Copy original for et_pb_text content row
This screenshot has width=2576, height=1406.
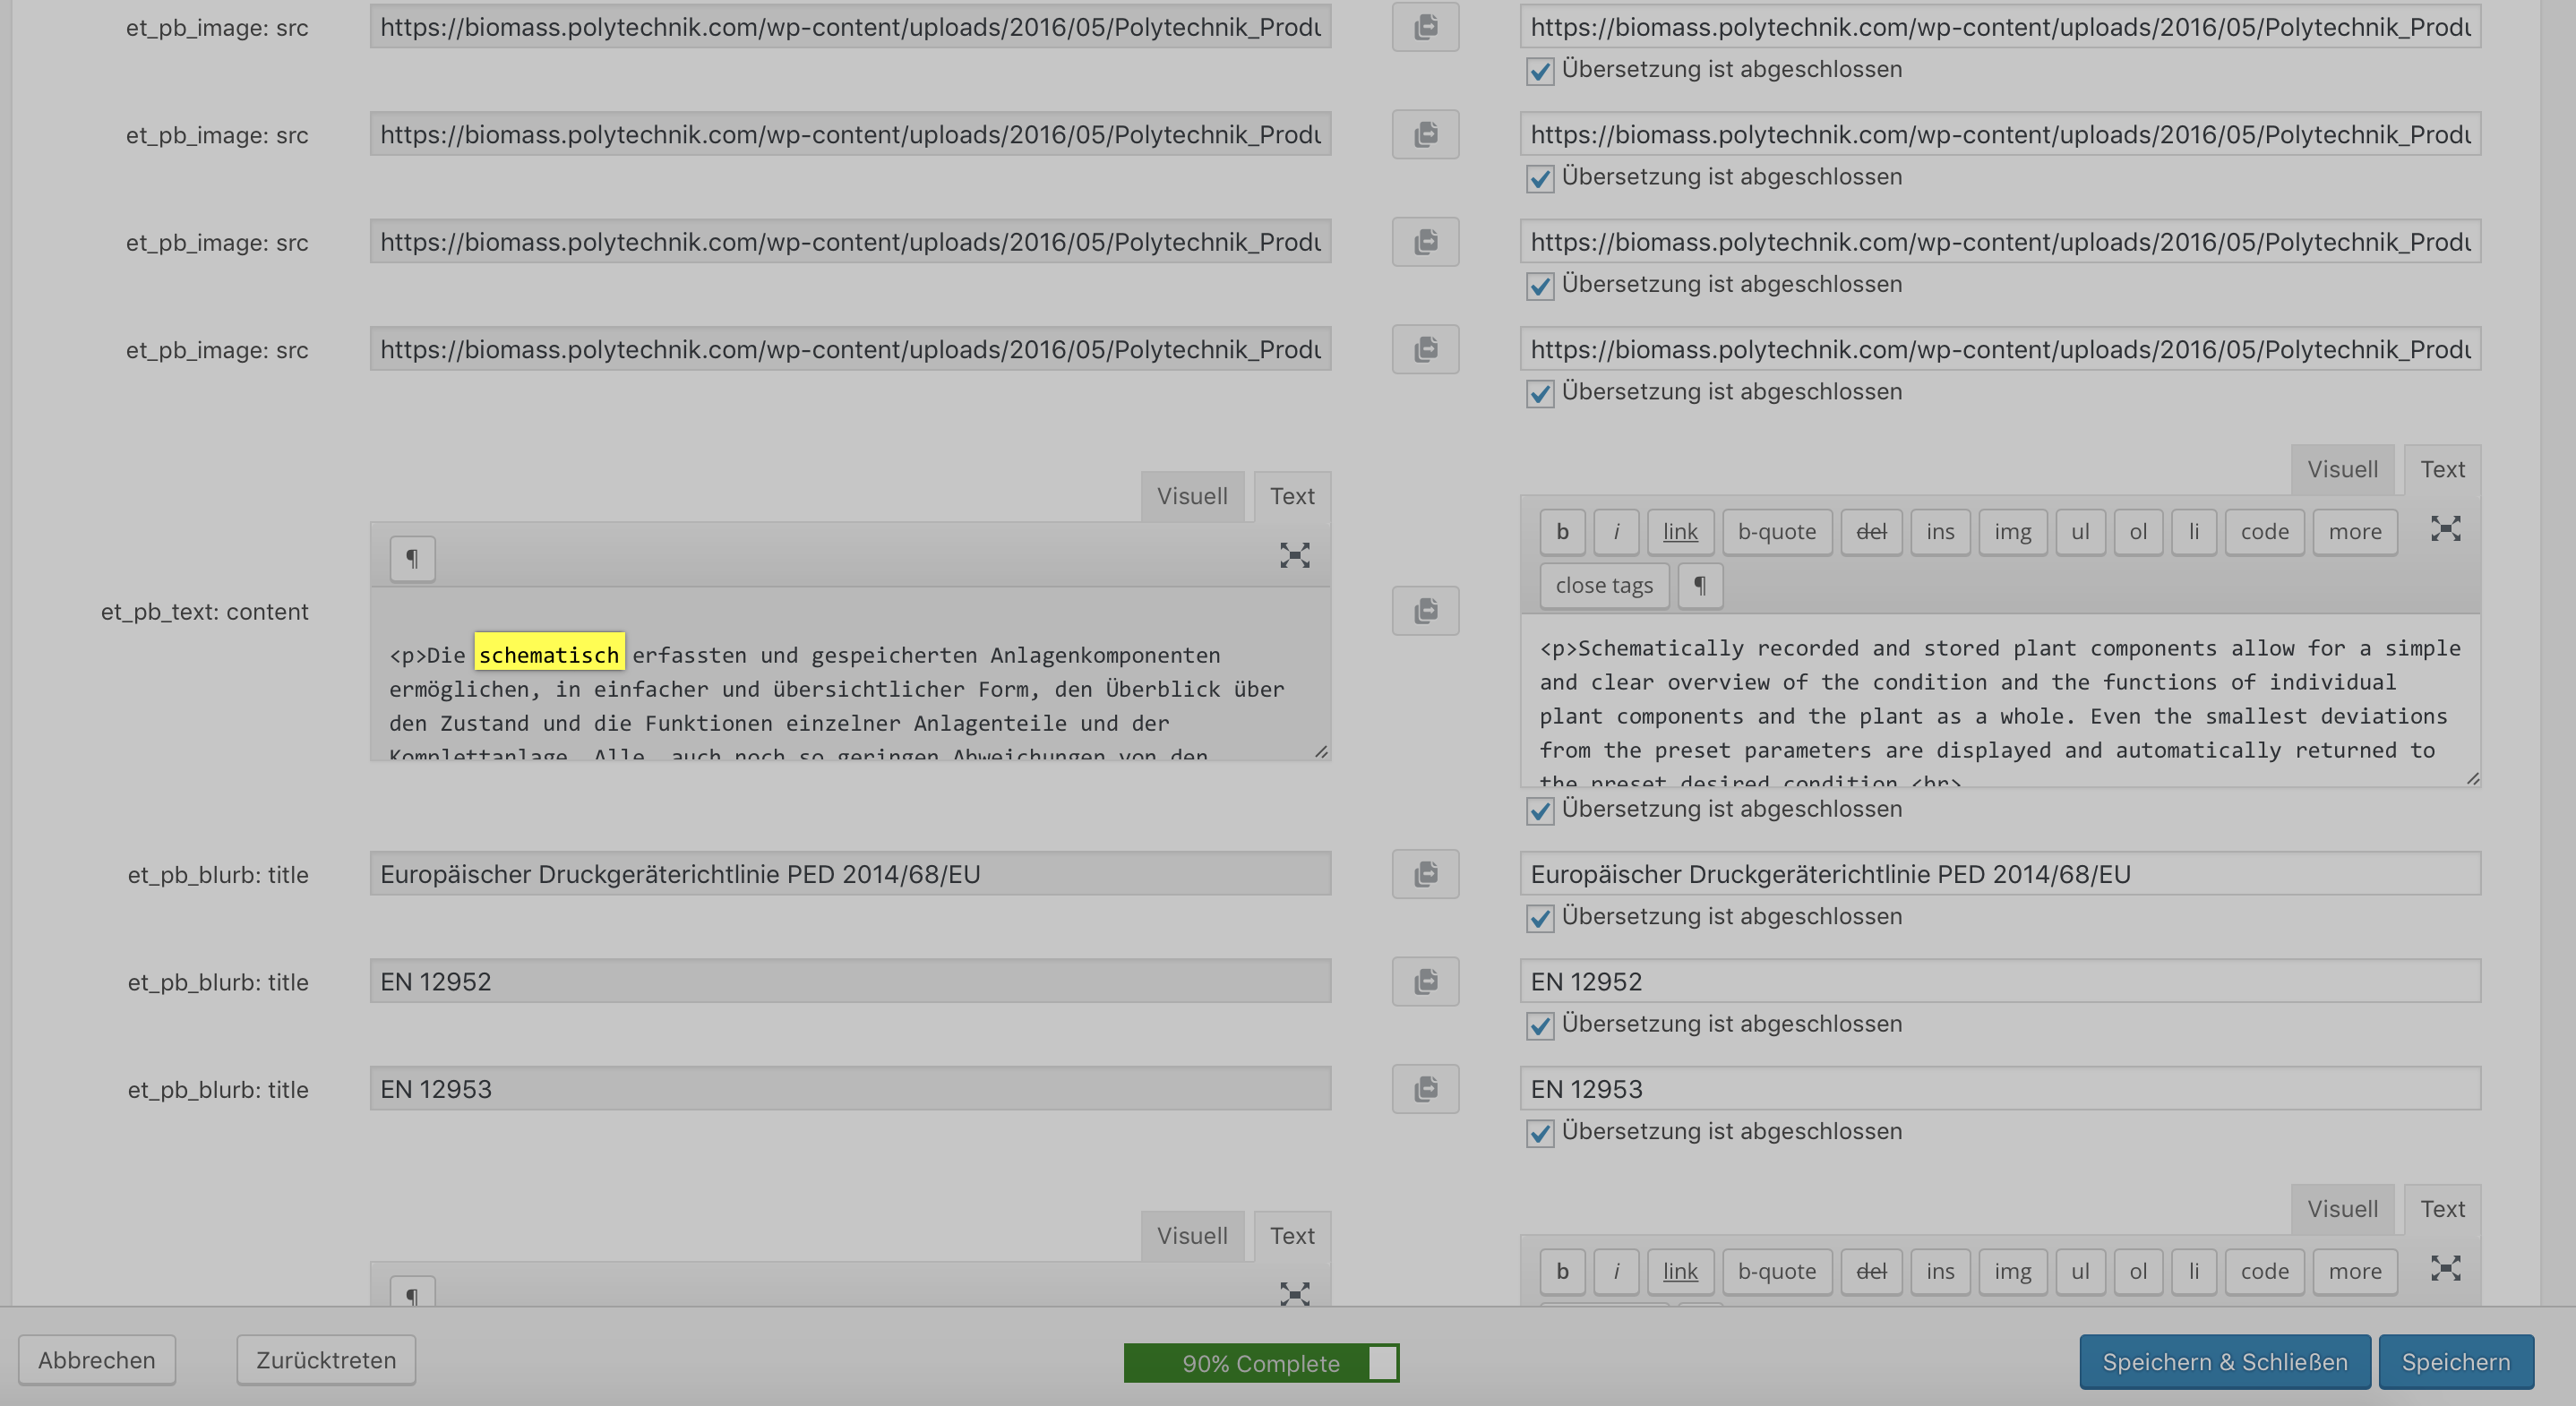1425,610
